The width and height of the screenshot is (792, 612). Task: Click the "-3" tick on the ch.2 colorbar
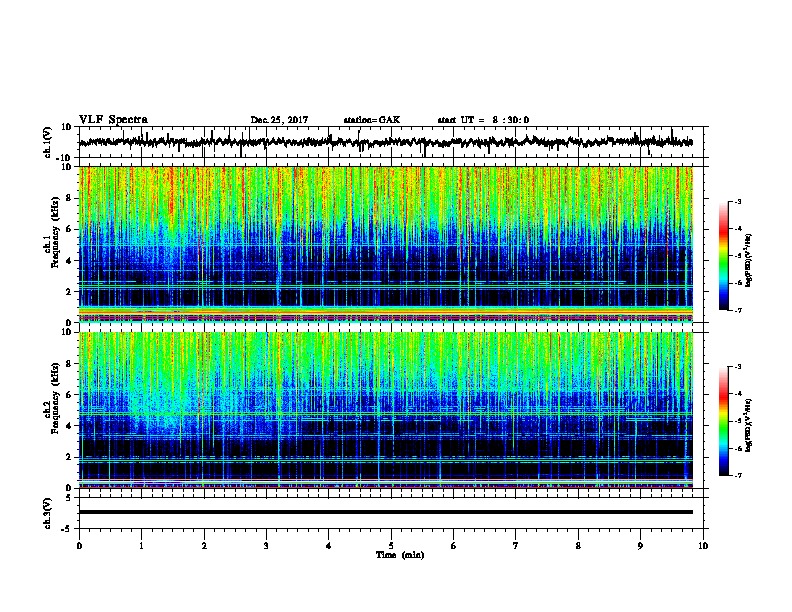(x=737, y=367)
